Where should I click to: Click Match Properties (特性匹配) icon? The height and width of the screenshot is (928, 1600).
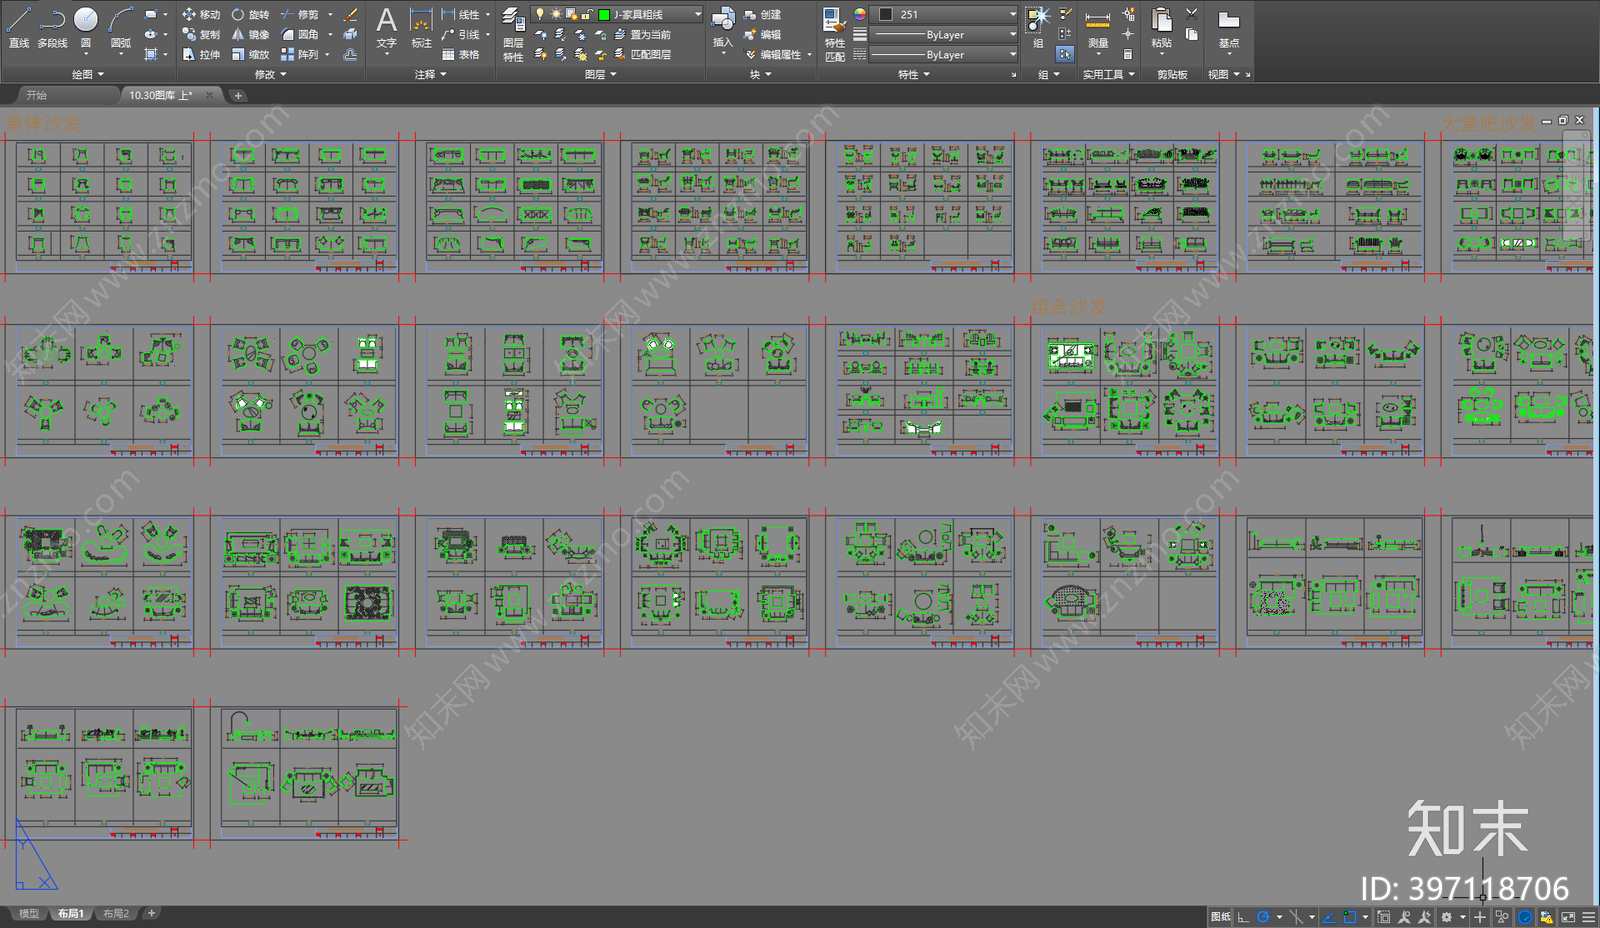click(834, 35)
